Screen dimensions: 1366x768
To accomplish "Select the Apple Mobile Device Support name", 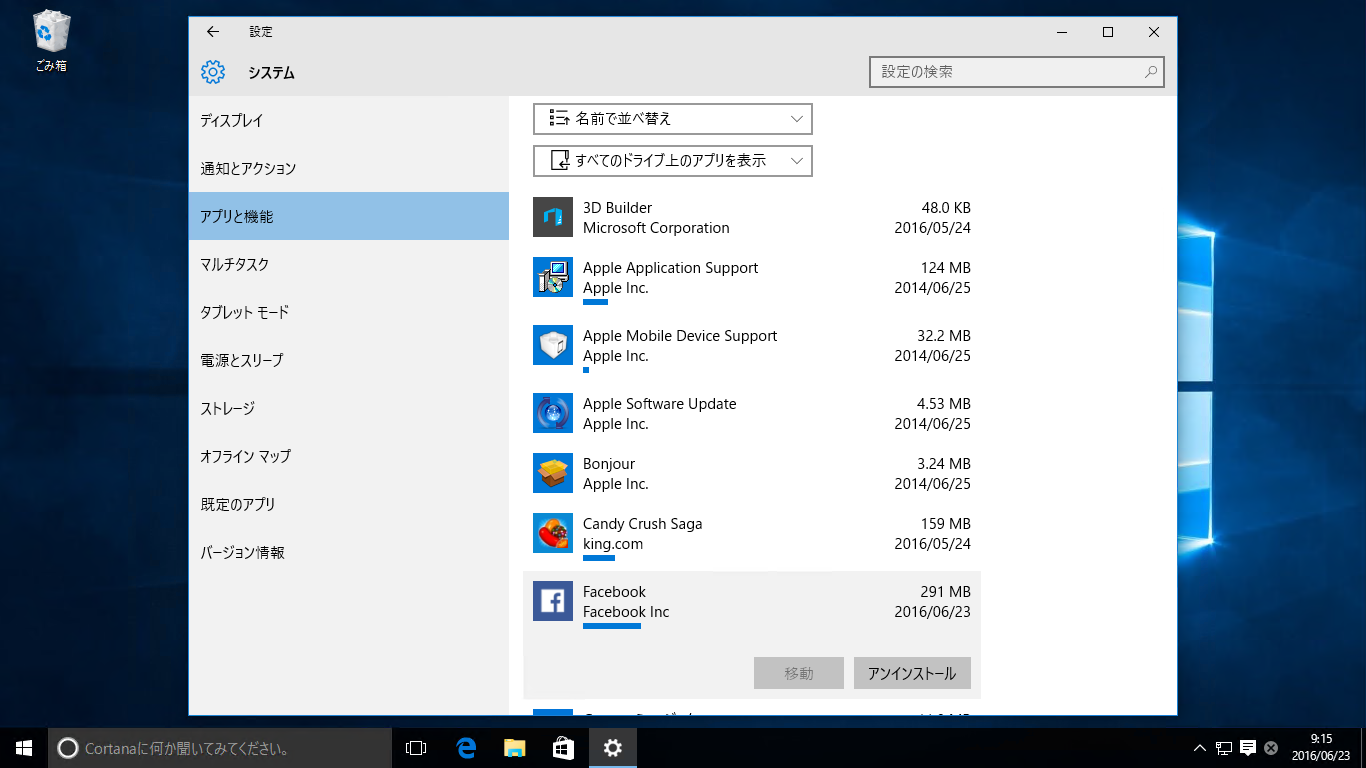I will [680, 336].
